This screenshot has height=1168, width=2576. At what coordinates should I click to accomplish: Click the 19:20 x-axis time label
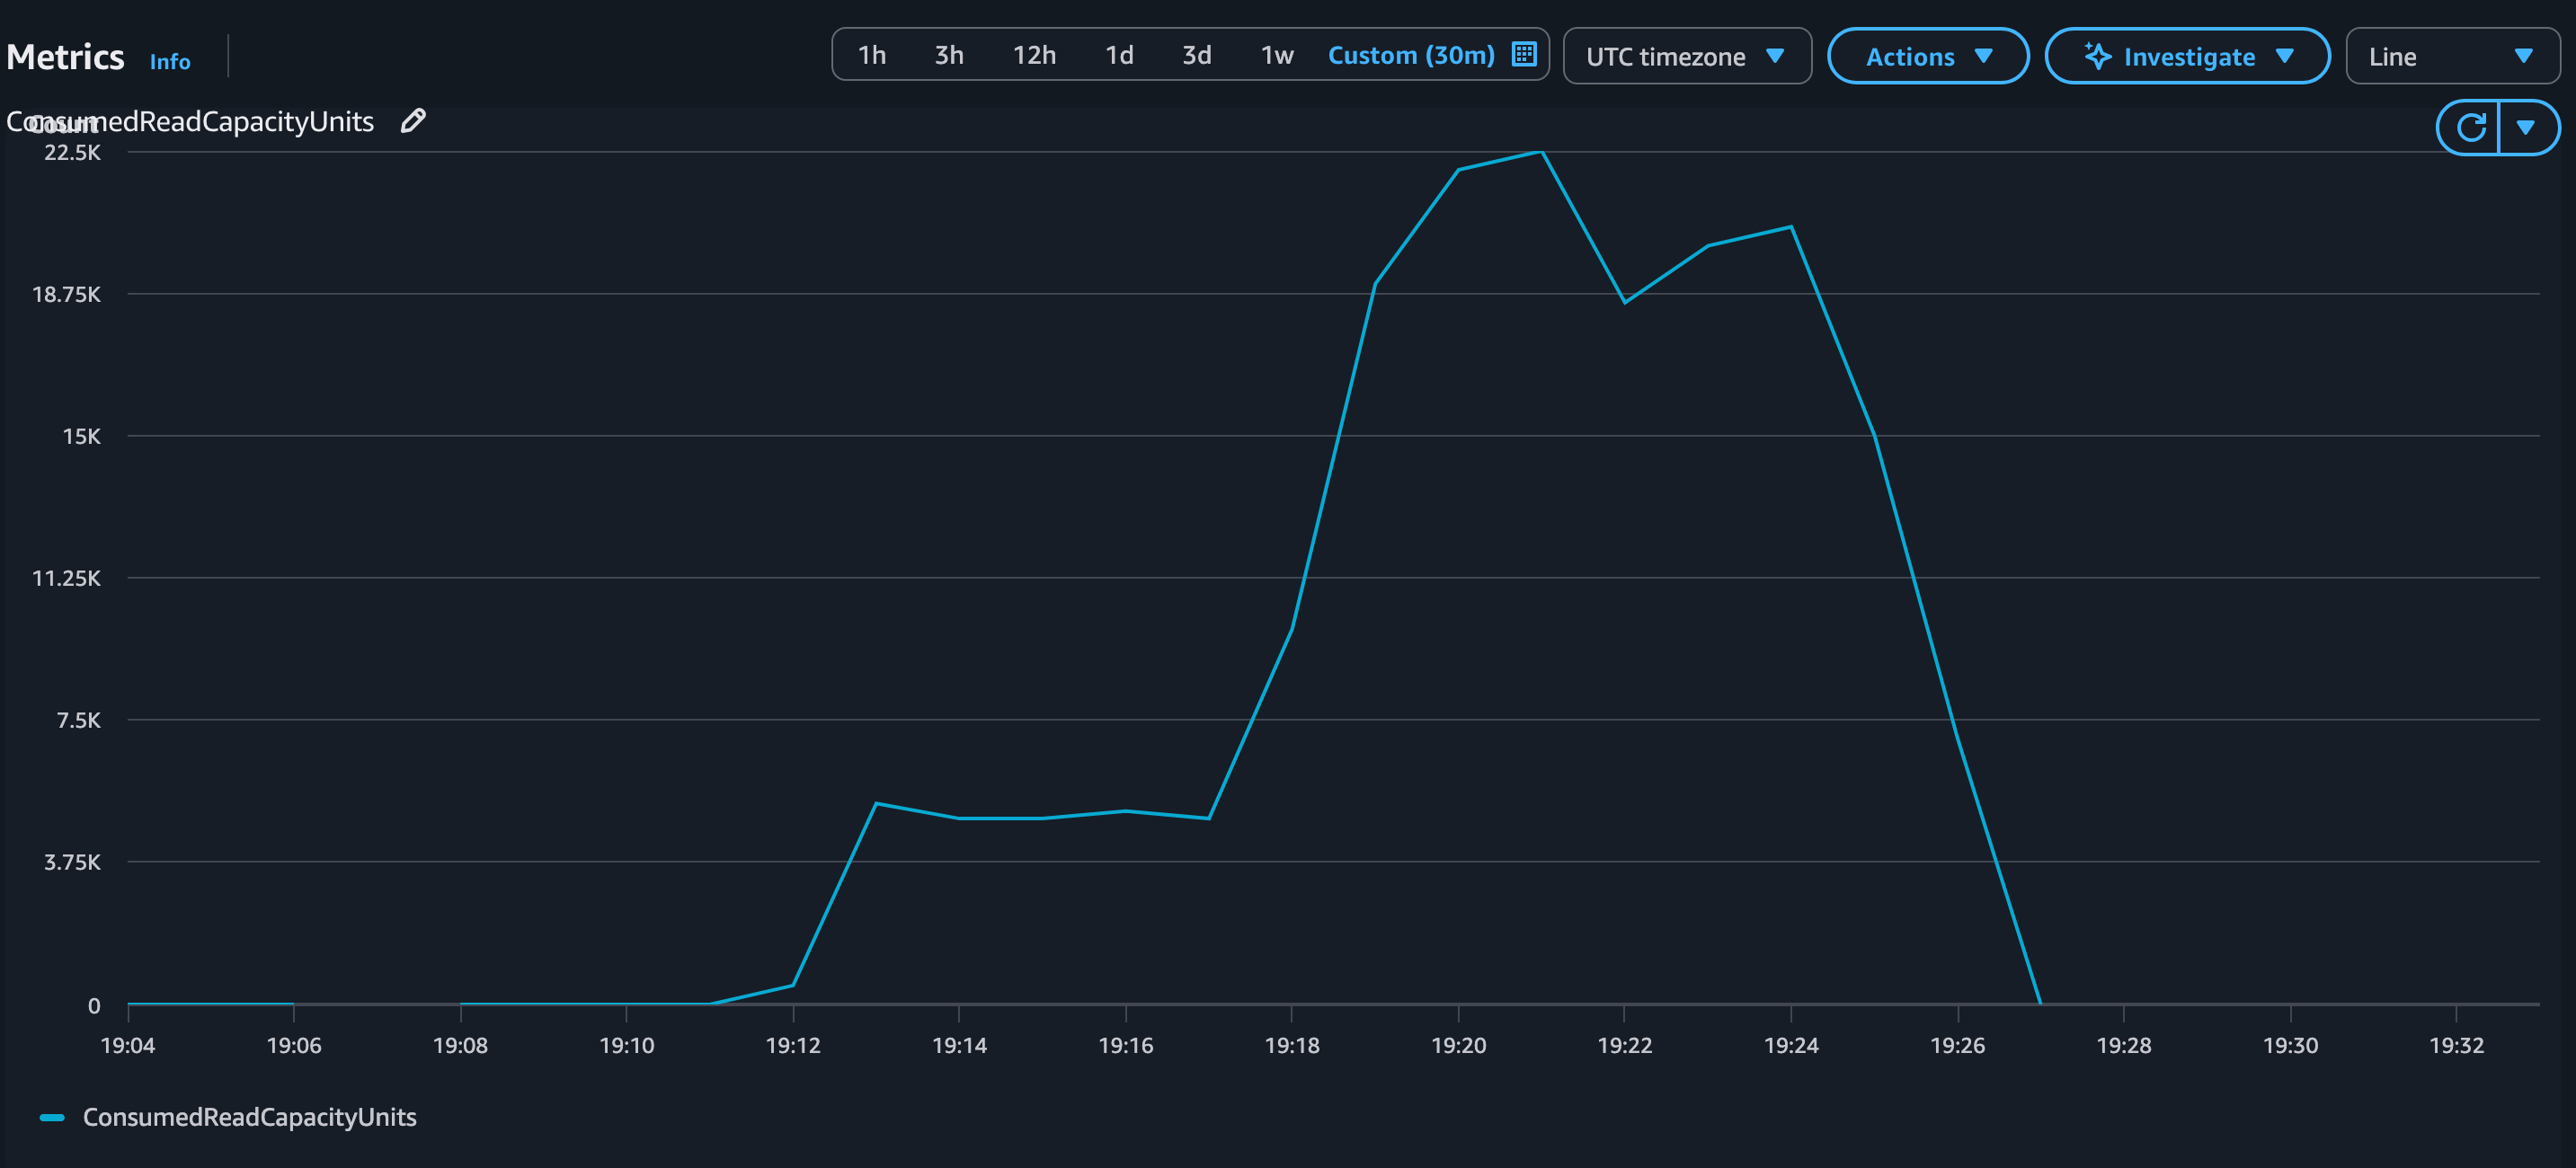[1458, 1045]
